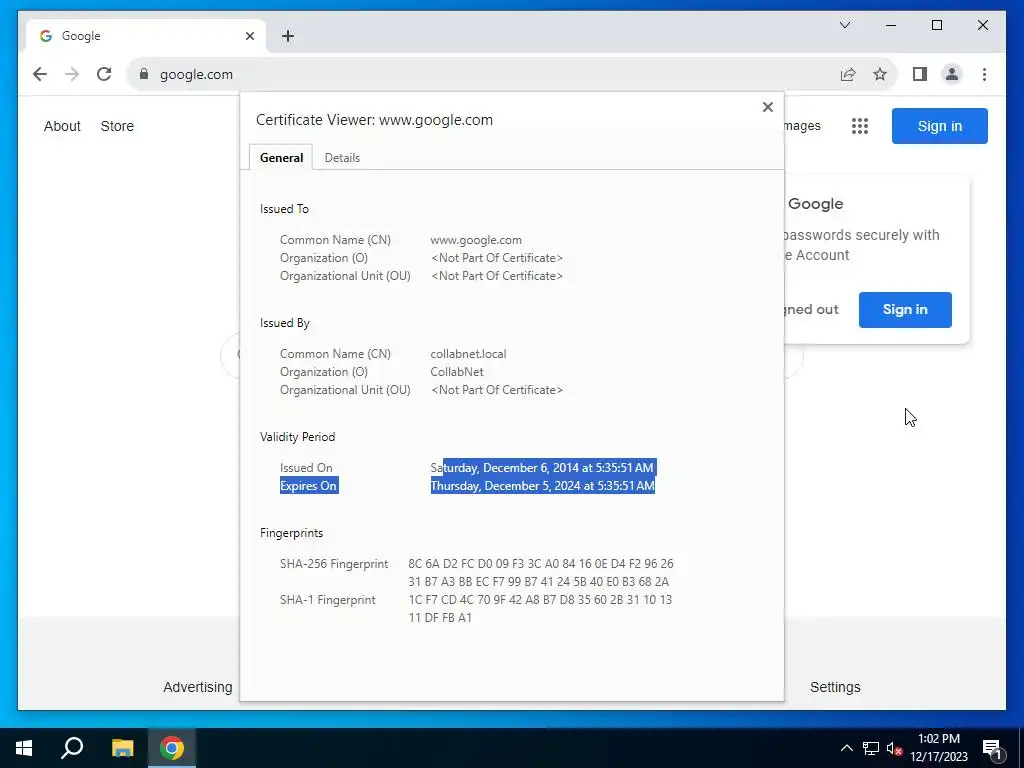Screen dimensions: 1024x768
Task: Click the Images link in header
Action: click(x=803, y=125)
